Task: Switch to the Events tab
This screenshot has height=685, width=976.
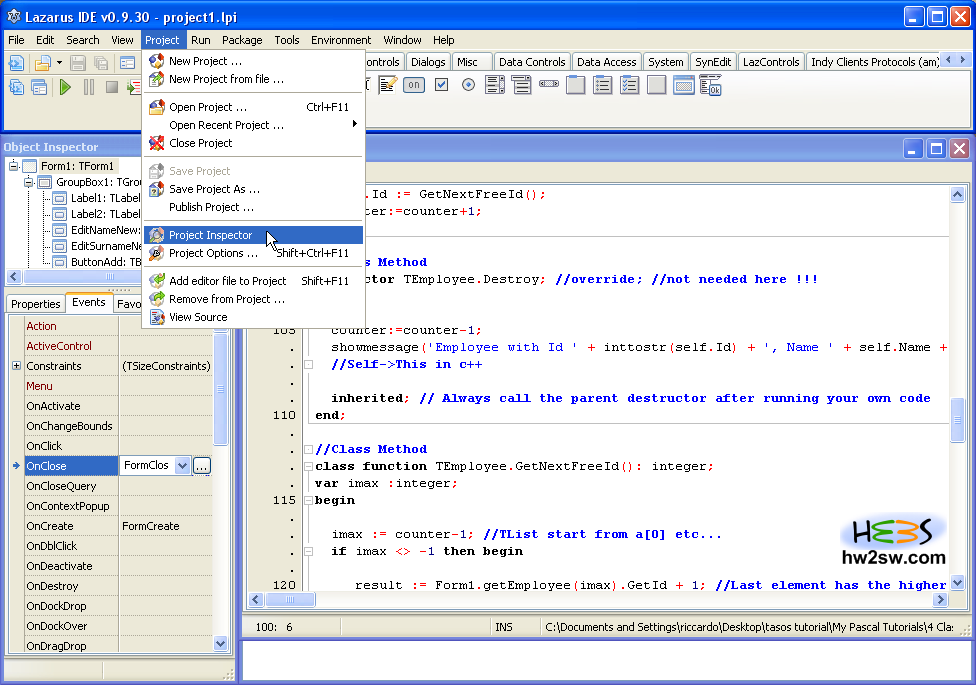Action: [88, 302]
